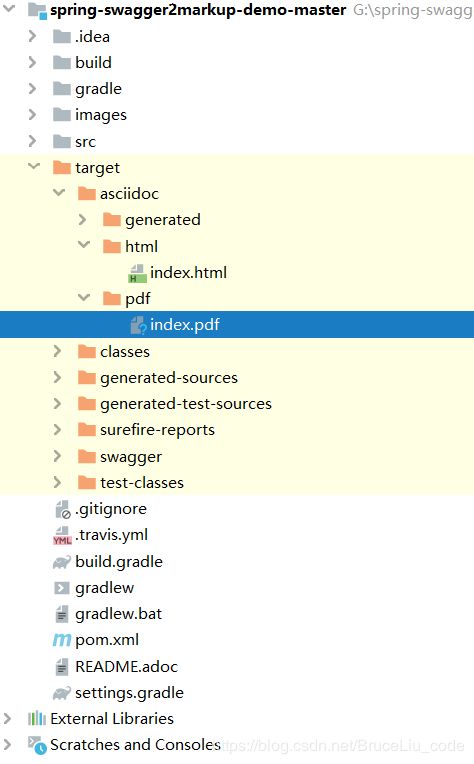Viewport: 474px width, 764px height.
Task: Collapse the project root node chevron
Action: point(9,8)
